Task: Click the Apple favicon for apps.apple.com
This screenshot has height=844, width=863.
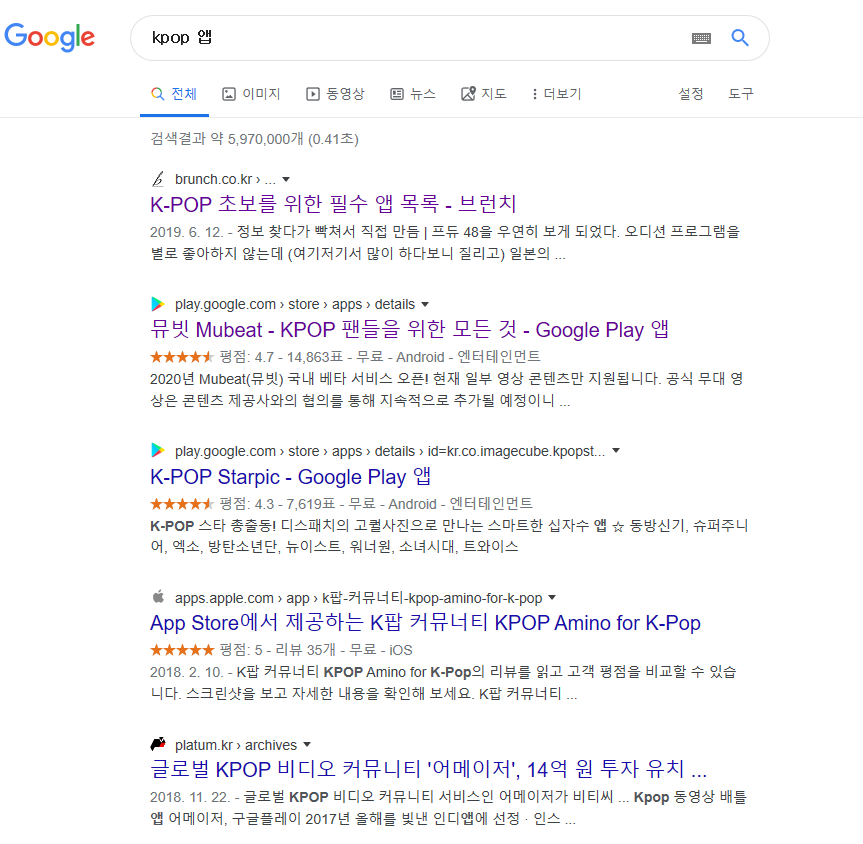Action: tap(158, 597)
